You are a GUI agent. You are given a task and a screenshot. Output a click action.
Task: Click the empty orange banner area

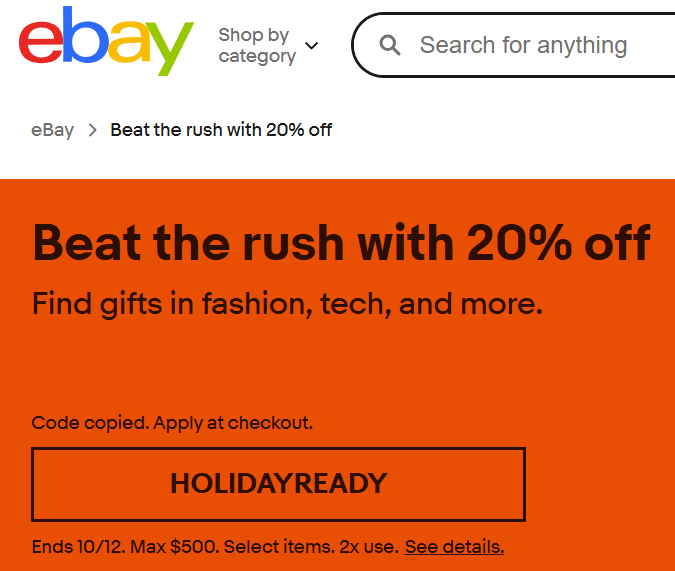[x=600, y=400]
